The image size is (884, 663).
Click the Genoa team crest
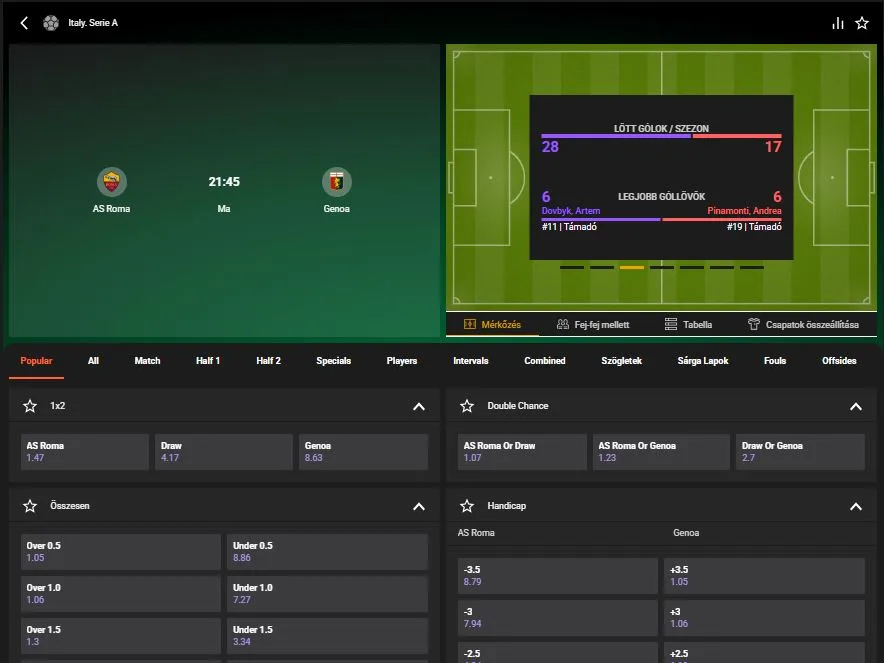tap(336, 182)
